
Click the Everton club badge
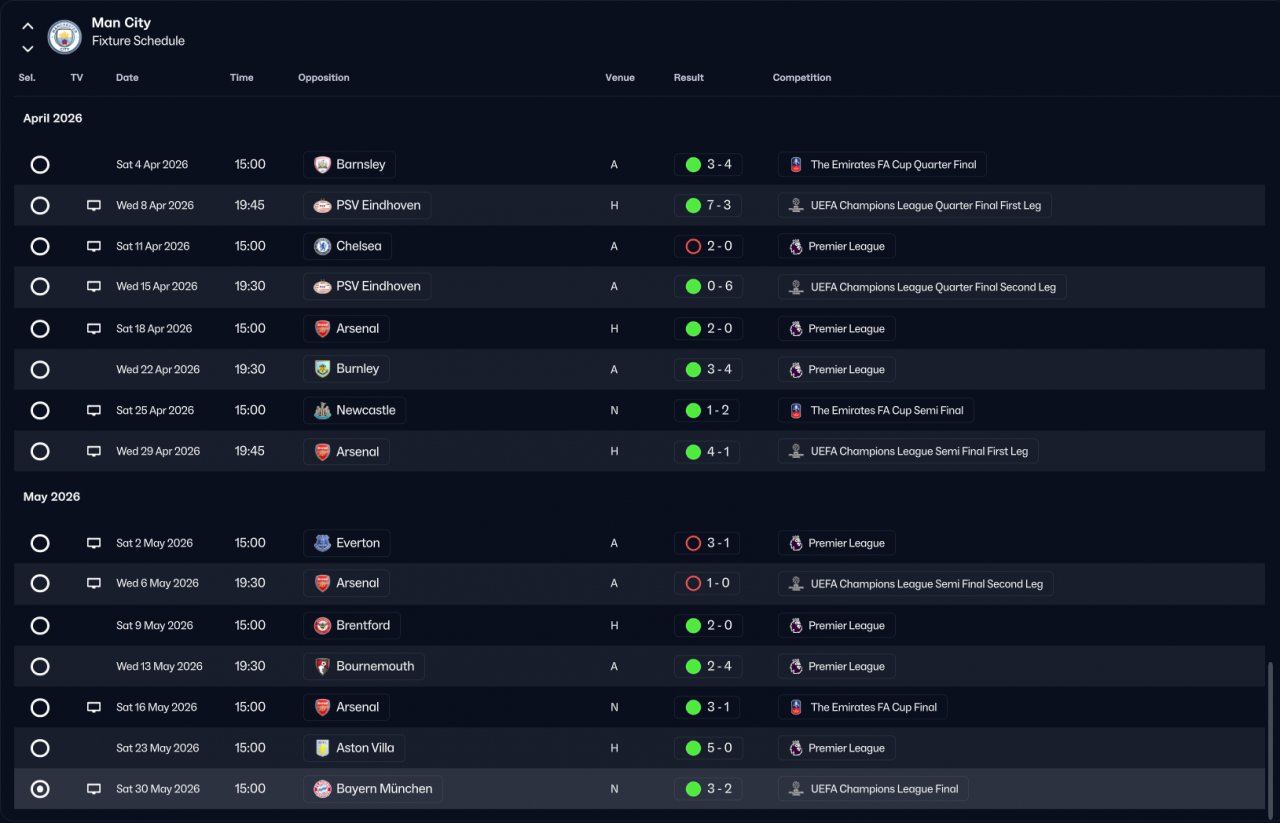322,543
